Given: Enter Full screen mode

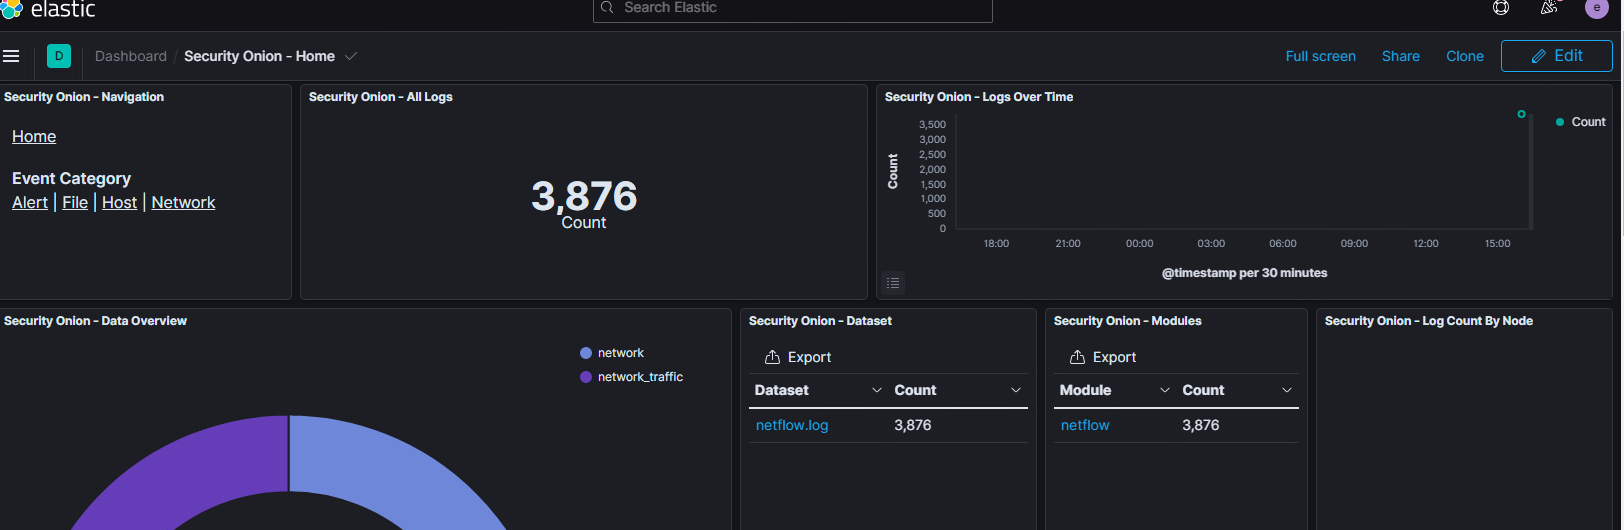Looking at the screenshot, I should coord(1321,56).
